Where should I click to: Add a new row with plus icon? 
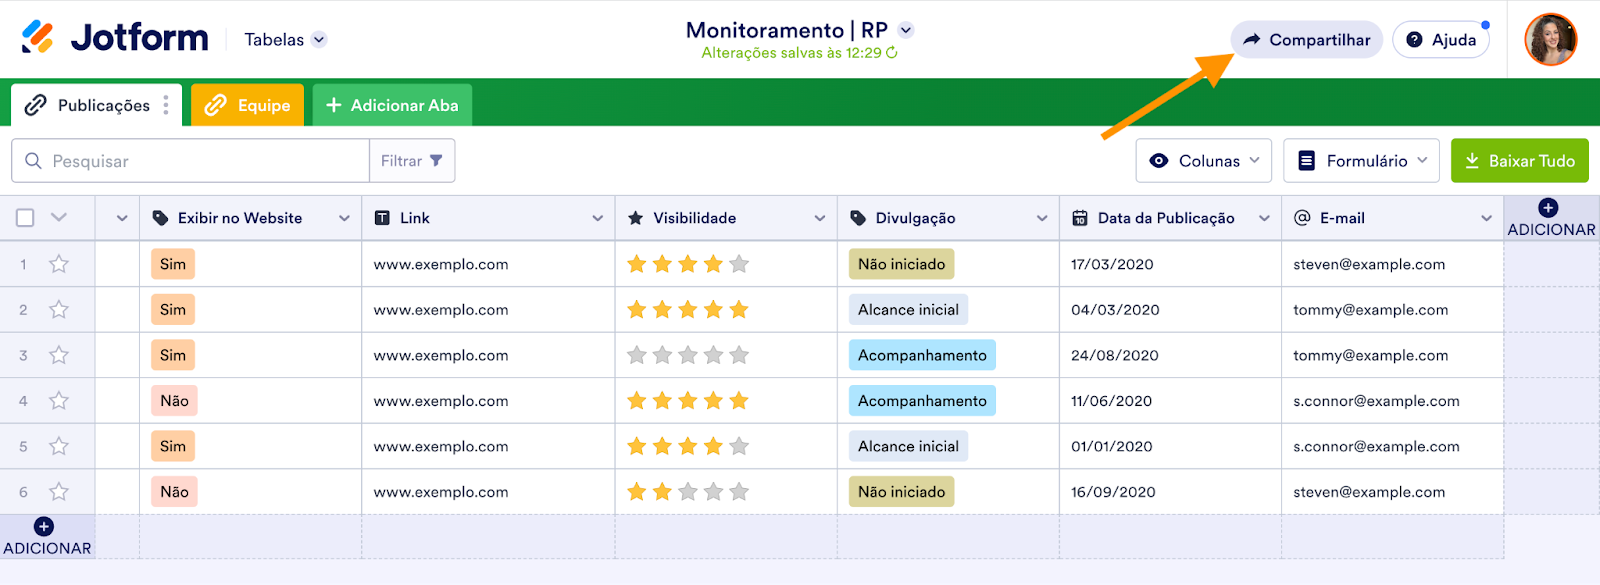pos(44,527)
